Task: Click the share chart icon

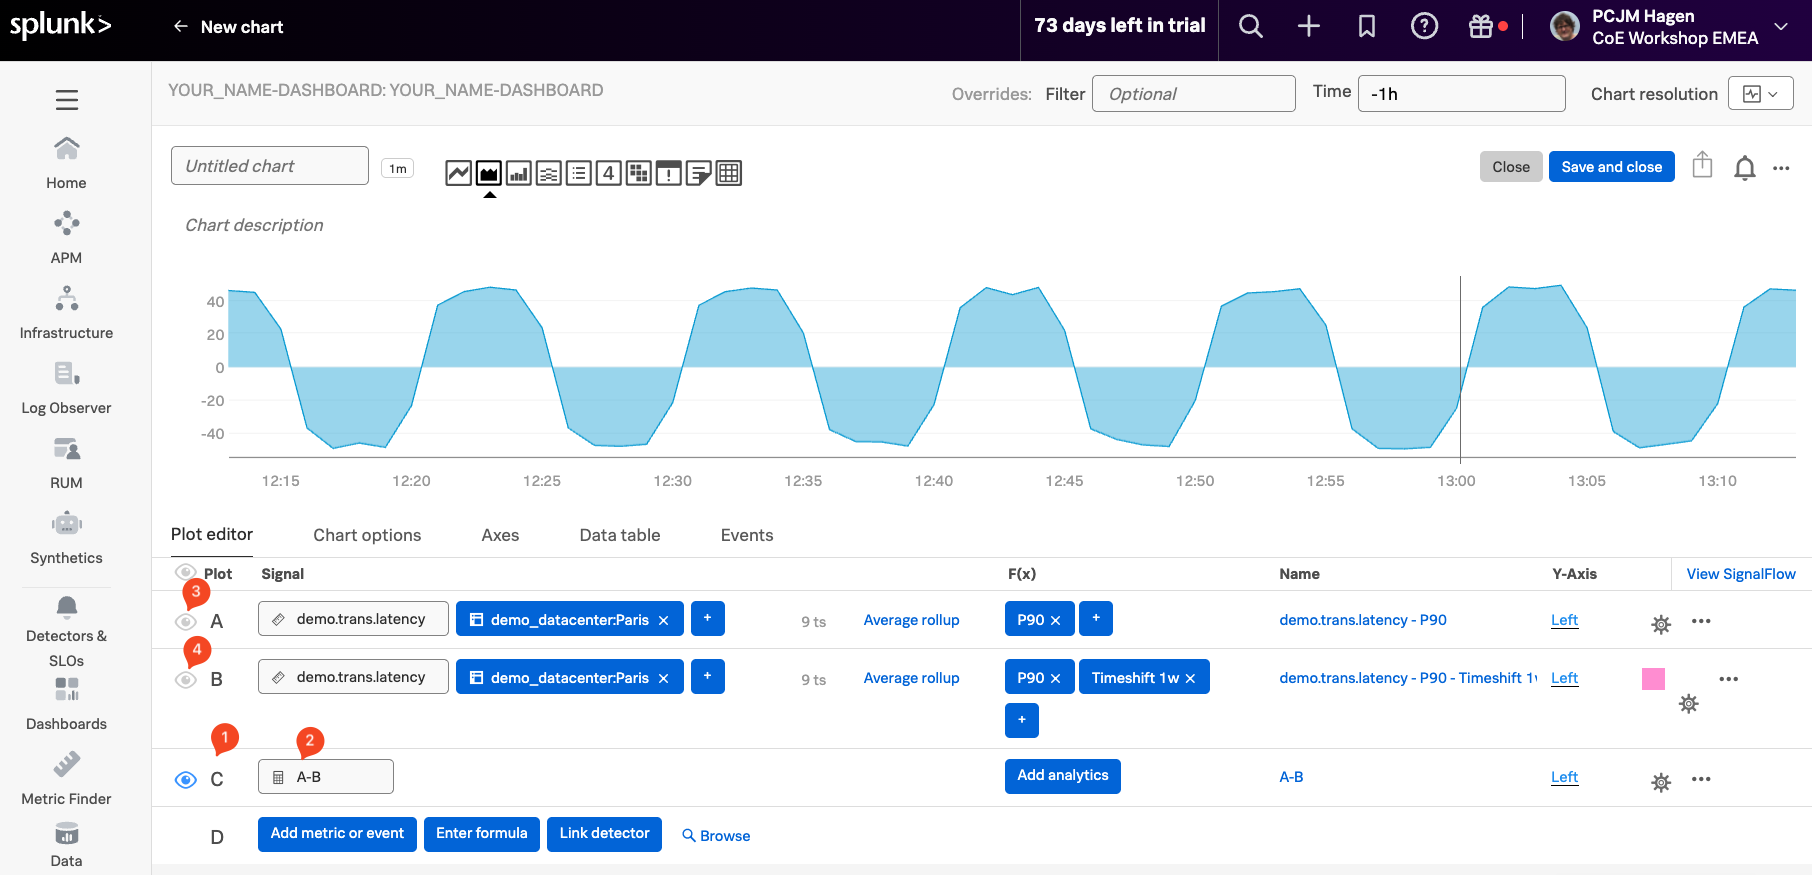Action: tap(1702, 166)
